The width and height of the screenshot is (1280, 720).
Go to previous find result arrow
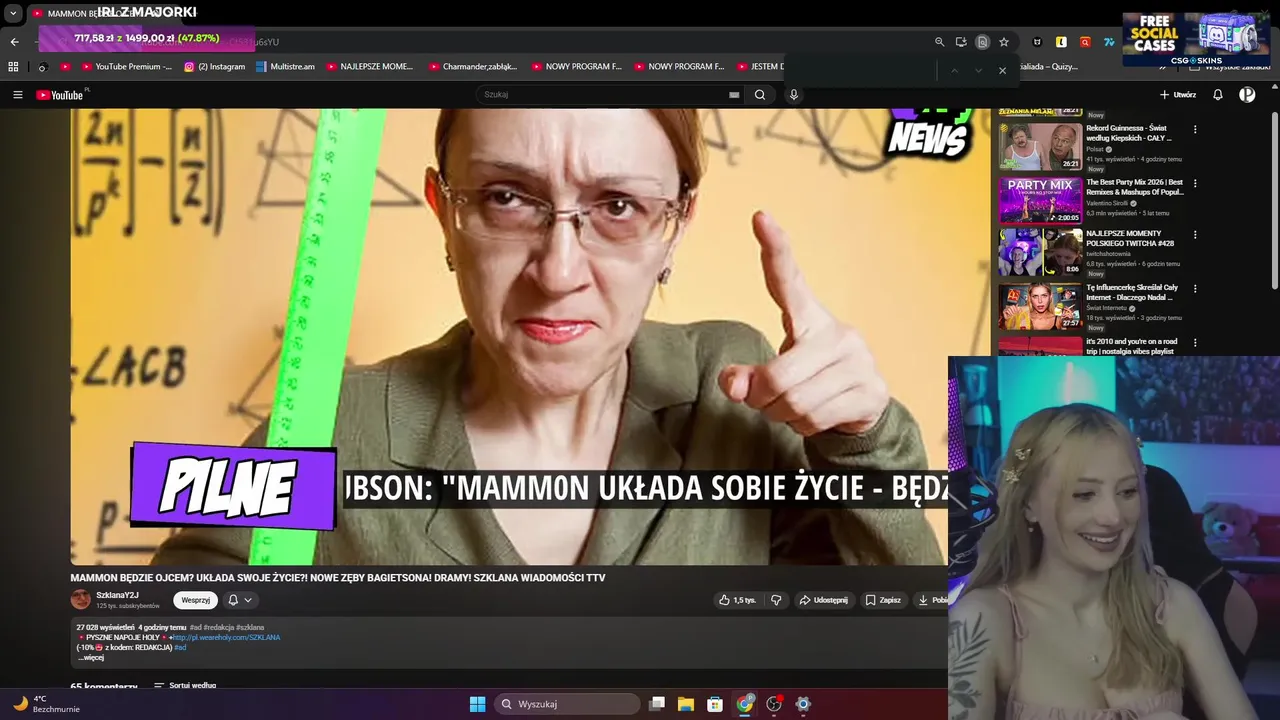[954, 71]
